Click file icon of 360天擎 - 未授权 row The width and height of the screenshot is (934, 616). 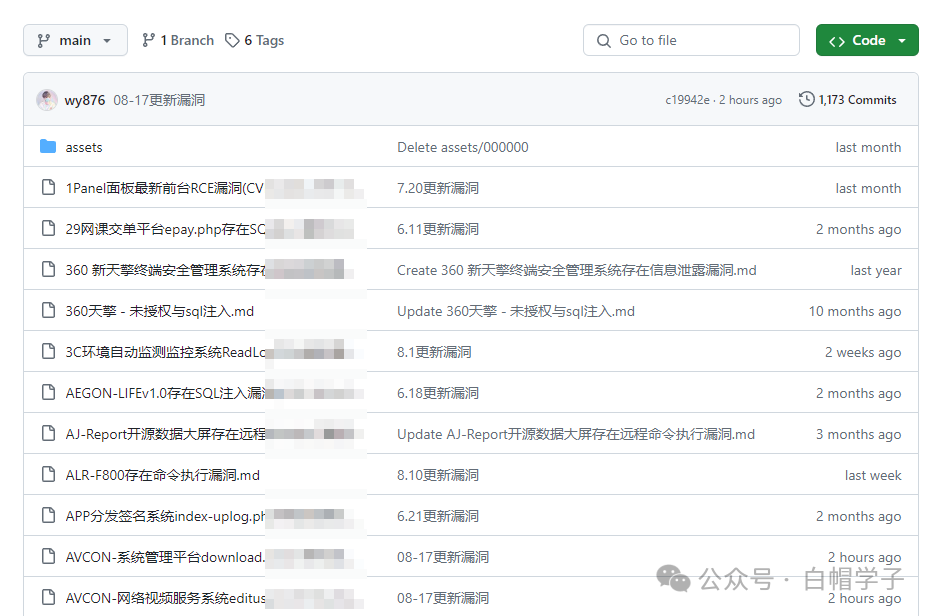coord(48,310)
